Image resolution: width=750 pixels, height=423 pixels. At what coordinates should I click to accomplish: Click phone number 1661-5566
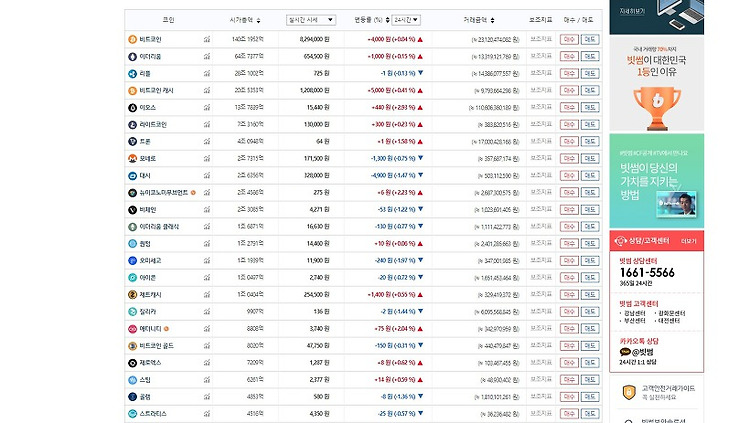coord(647,273)
